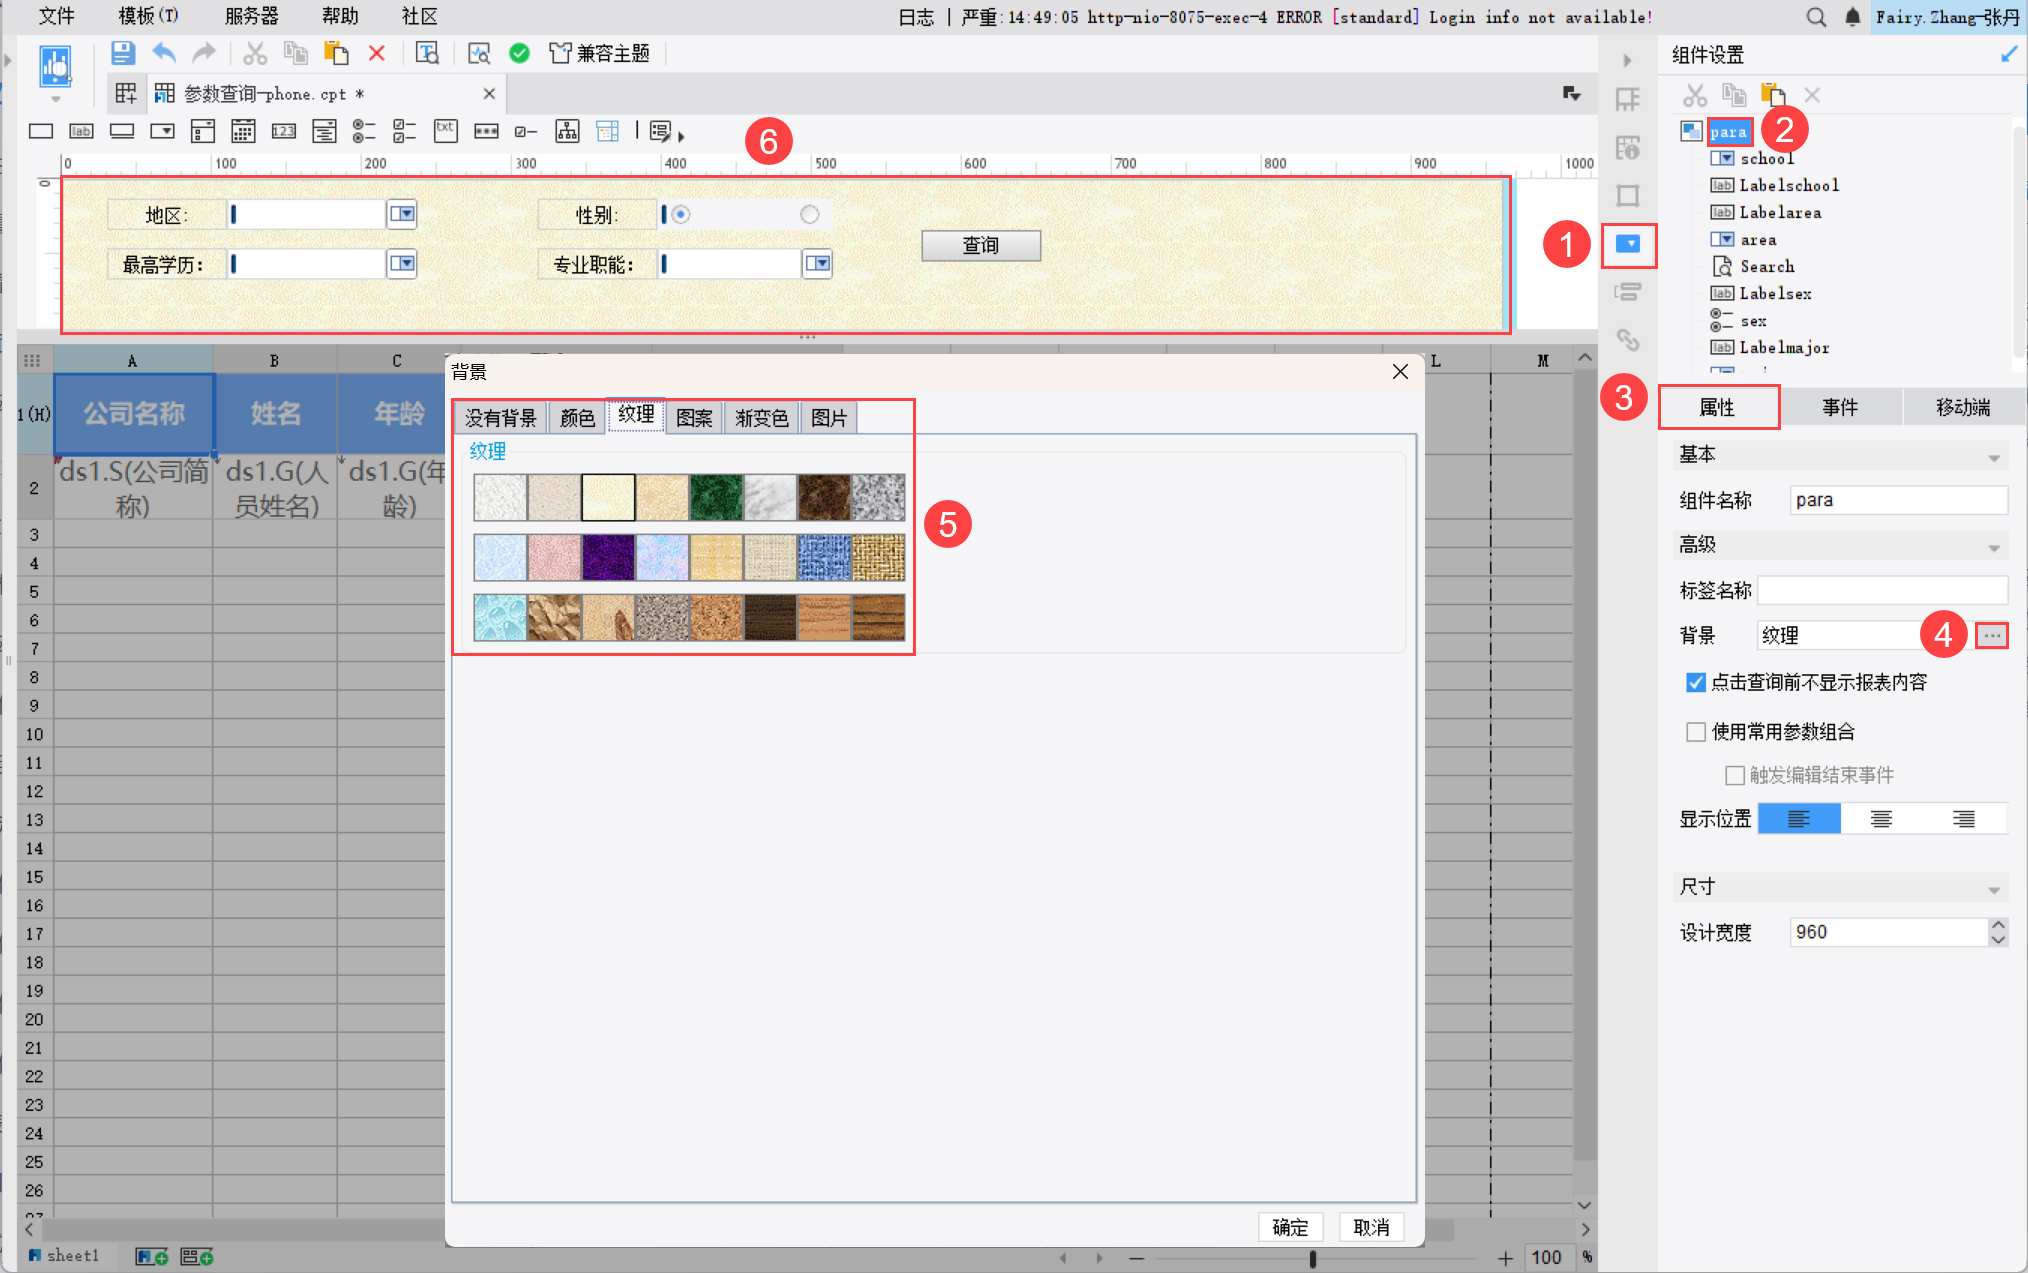The height and width of the screenshot is (1273, 2028).
Task: Click the save icon in toolbar
Action: coord(122,53)
